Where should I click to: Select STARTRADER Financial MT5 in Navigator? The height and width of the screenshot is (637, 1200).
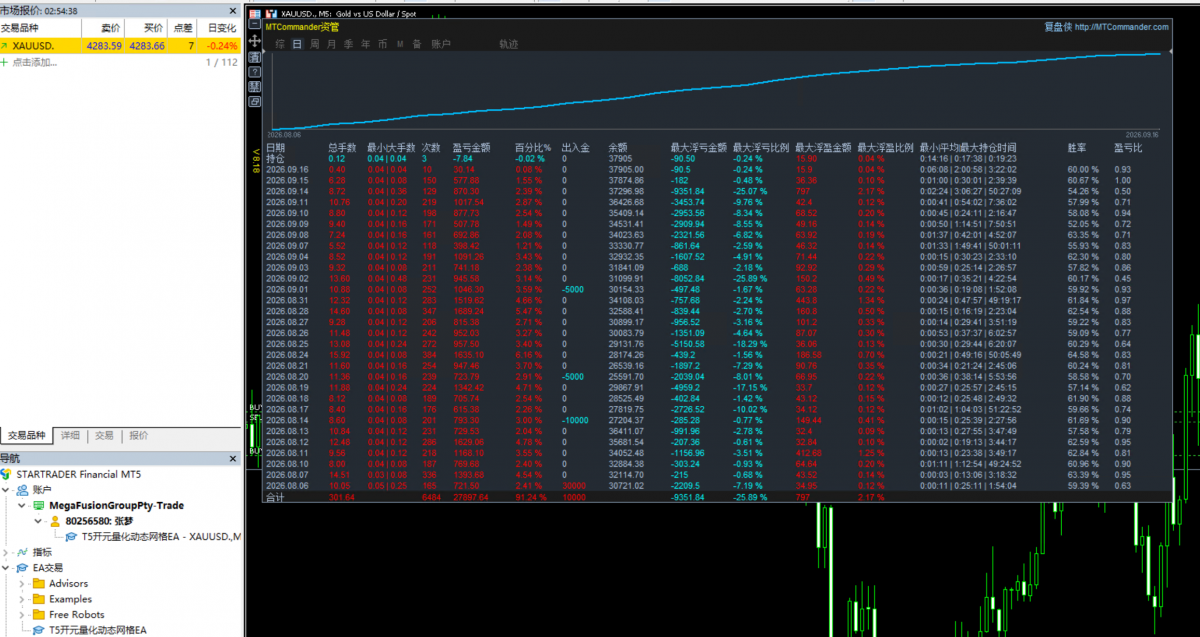point(79,474)
